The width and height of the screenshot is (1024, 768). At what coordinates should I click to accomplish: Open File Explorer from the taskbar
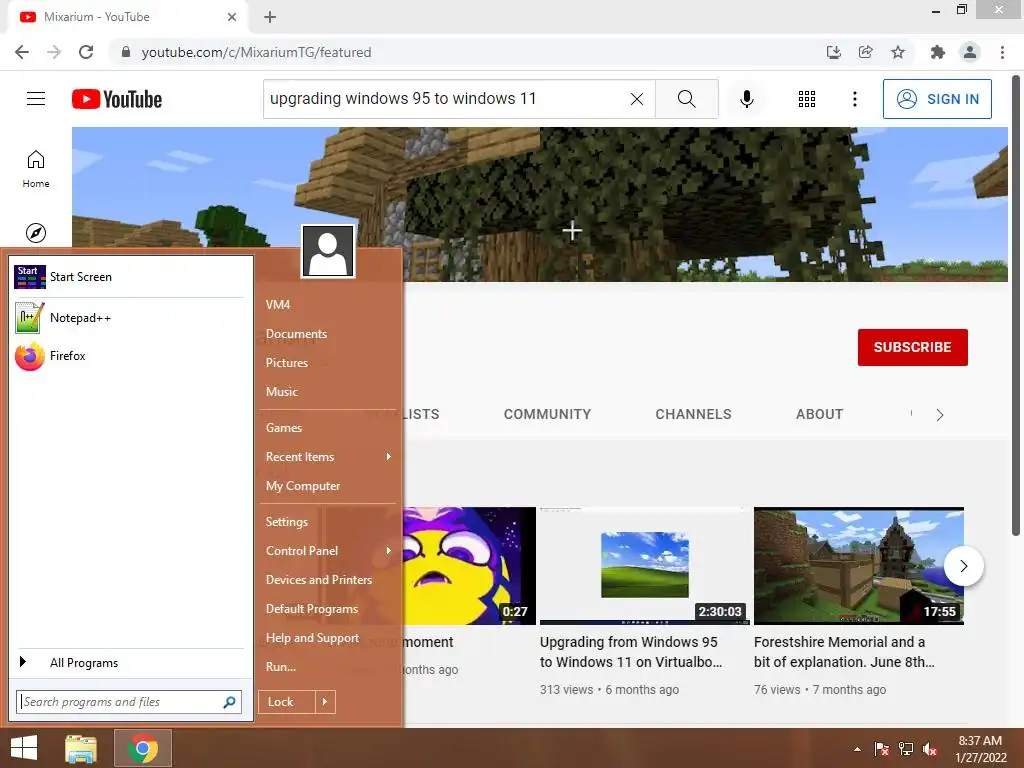point(81,748)
